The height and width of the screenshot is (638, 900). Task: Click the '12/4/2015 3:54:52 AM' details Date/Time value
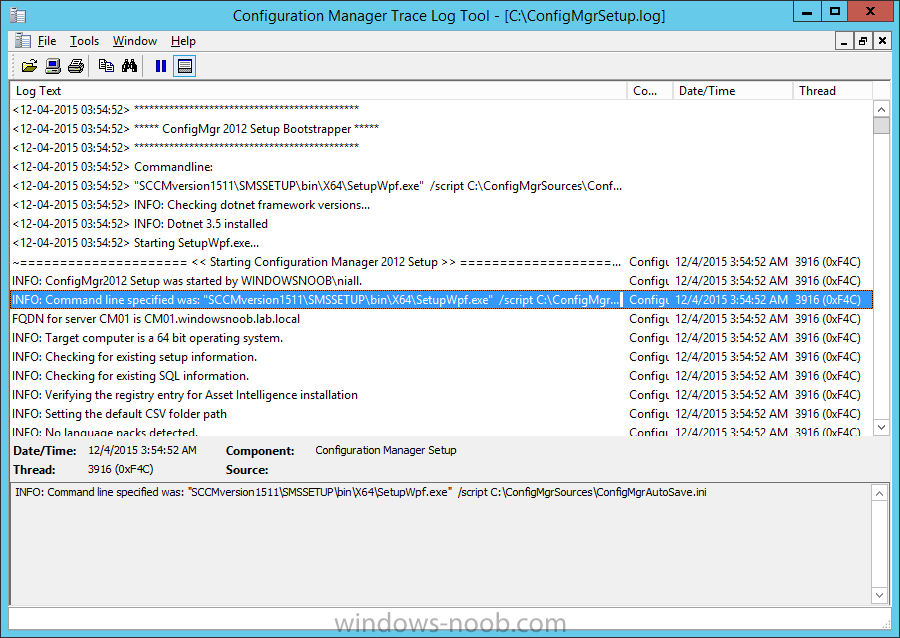(142, 450)
